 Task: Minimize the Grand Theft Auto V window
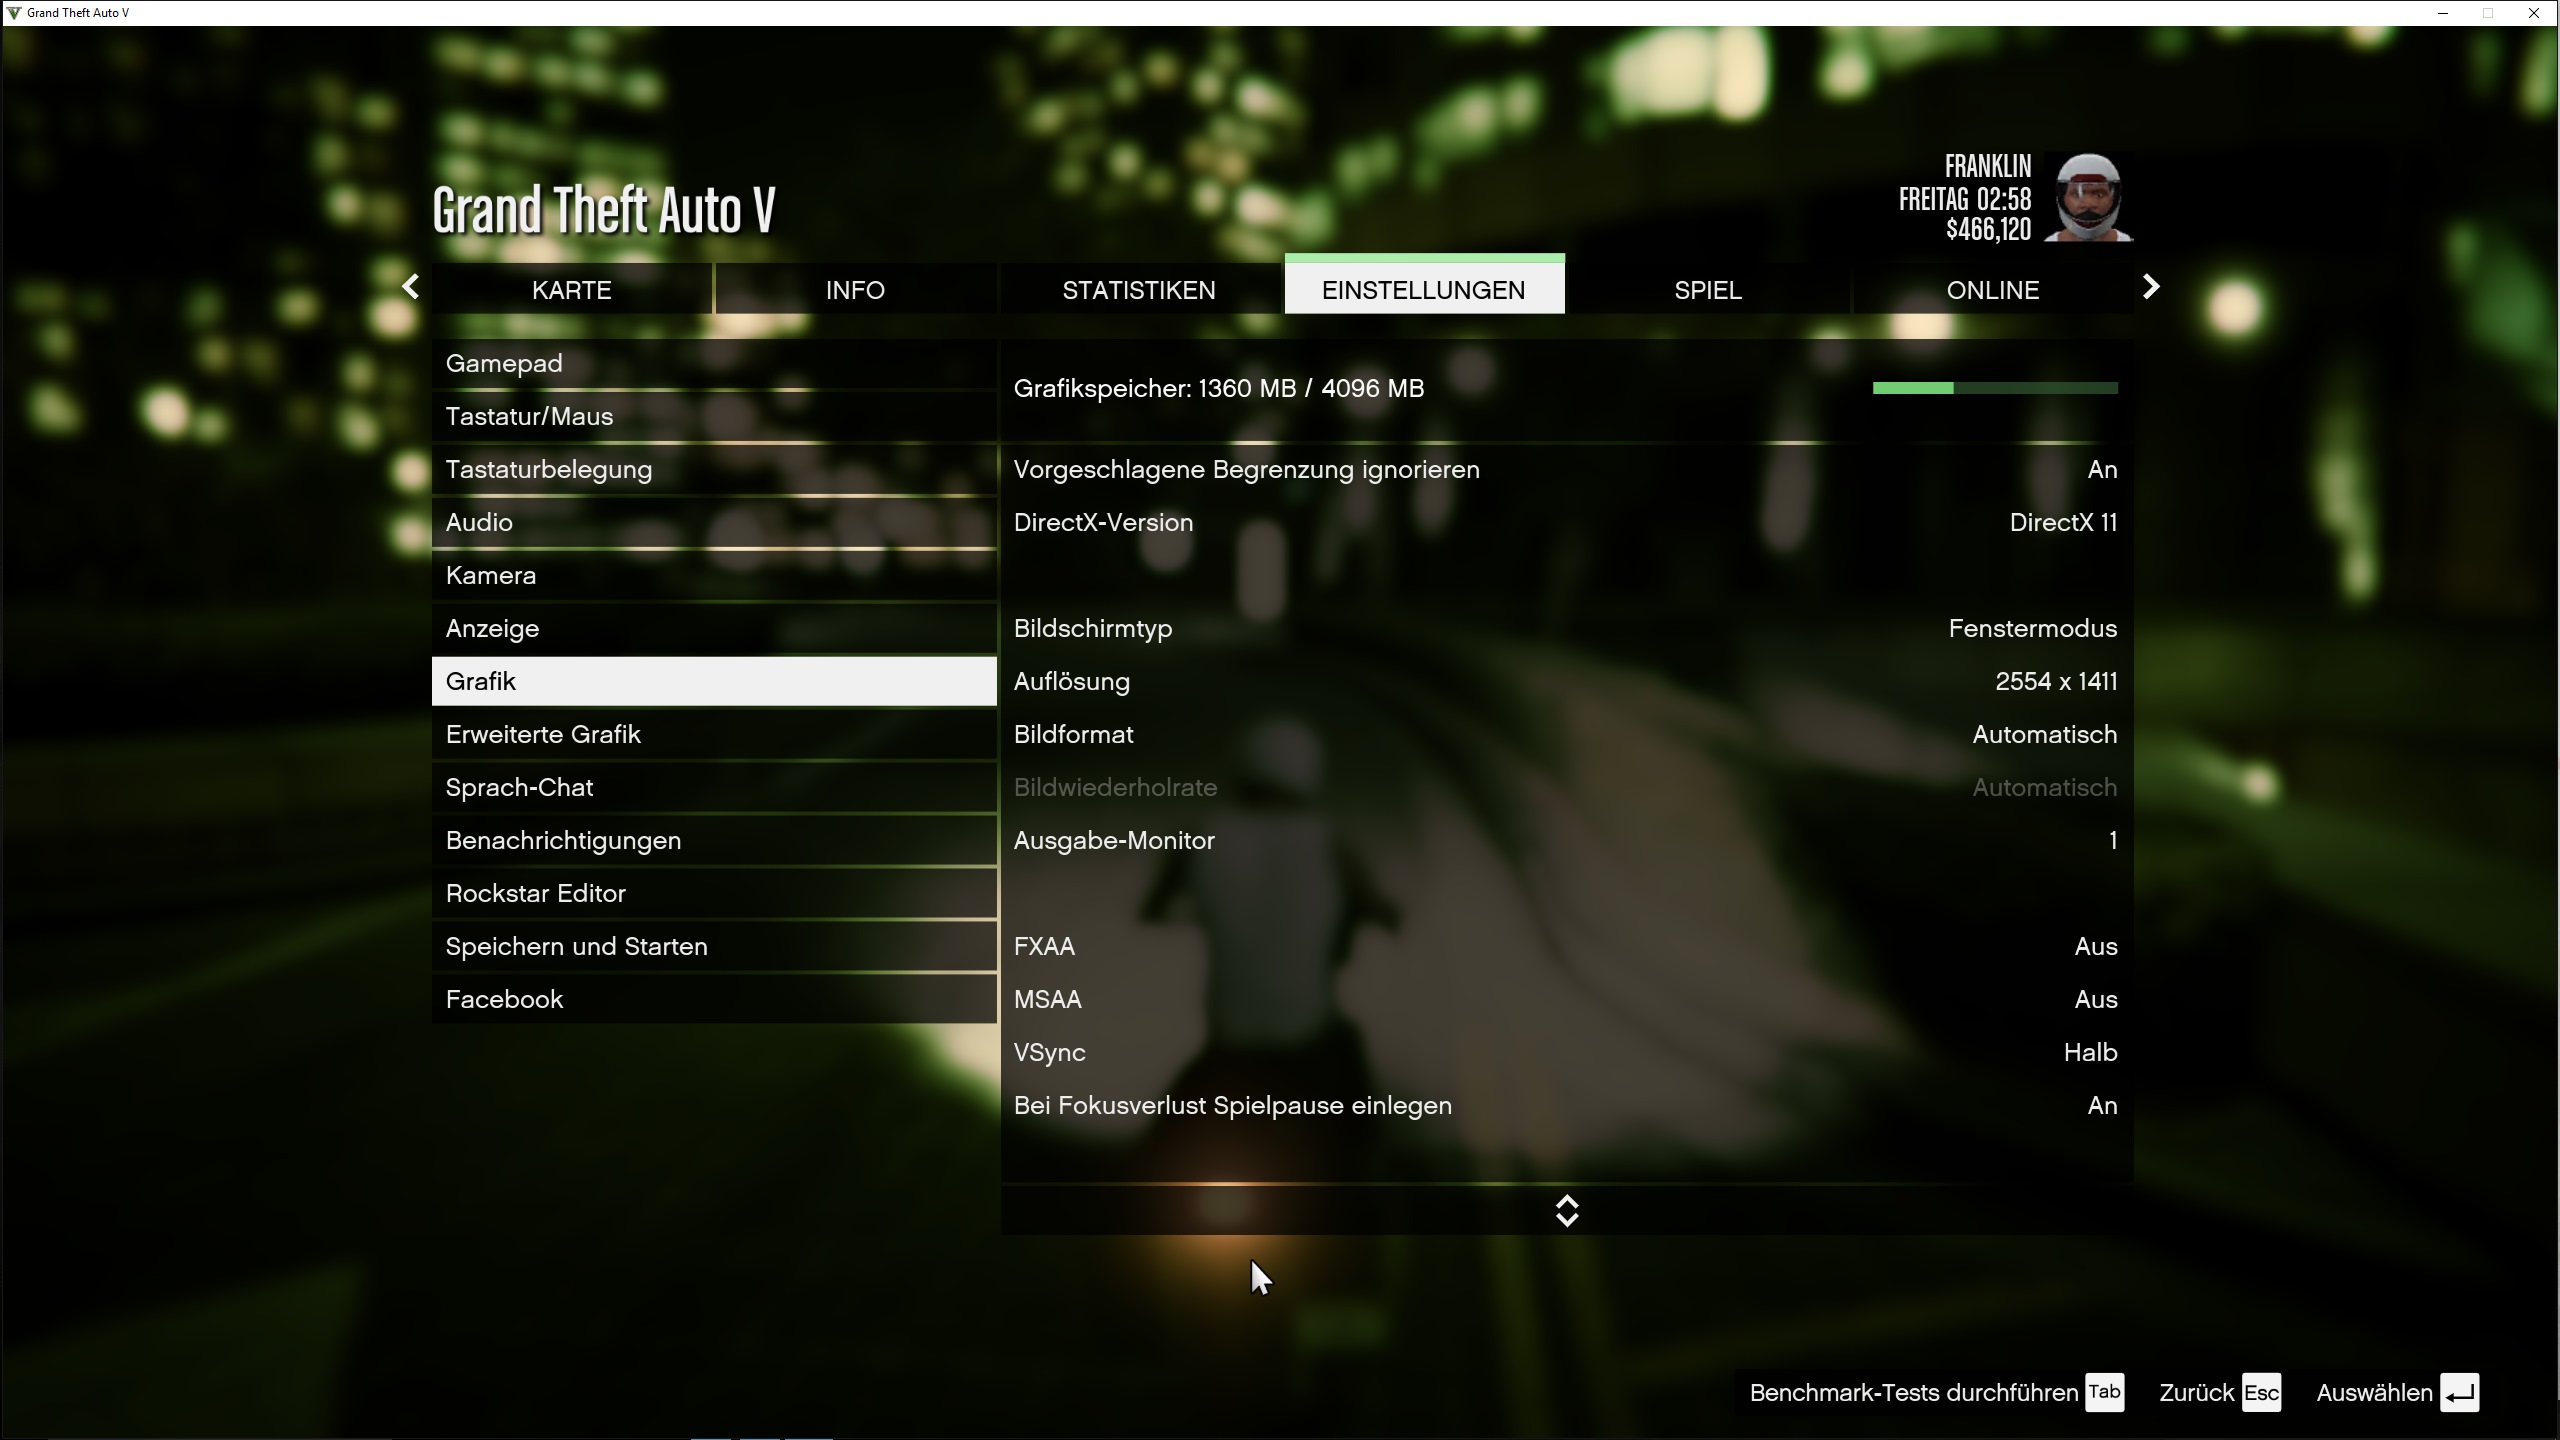[2443, 13]
